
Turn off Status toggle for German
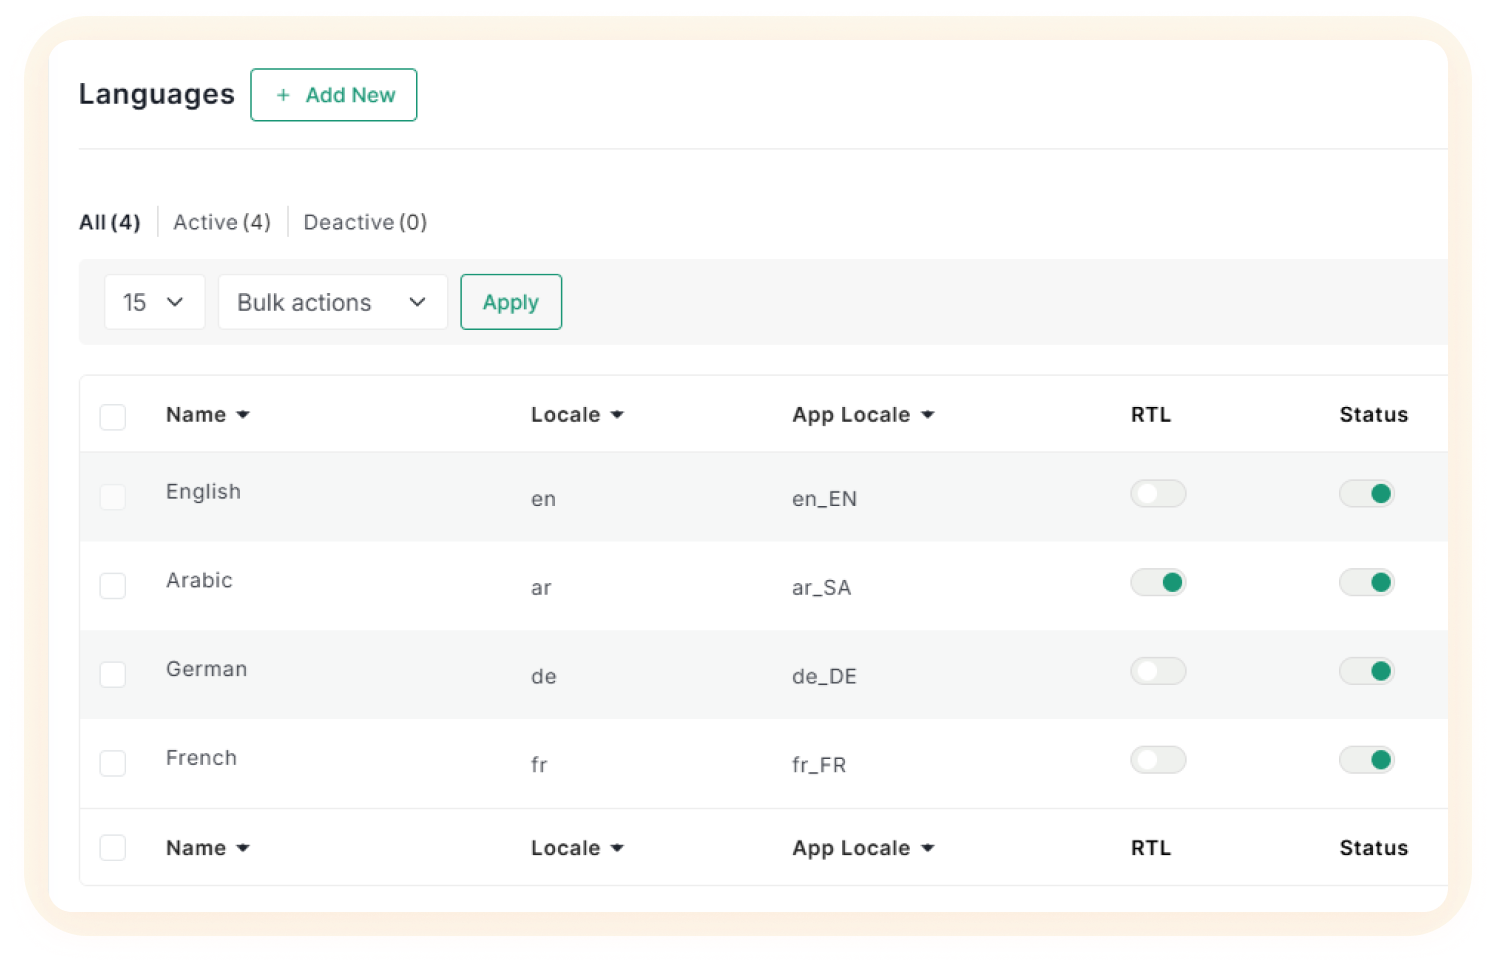coord(1366,671)
